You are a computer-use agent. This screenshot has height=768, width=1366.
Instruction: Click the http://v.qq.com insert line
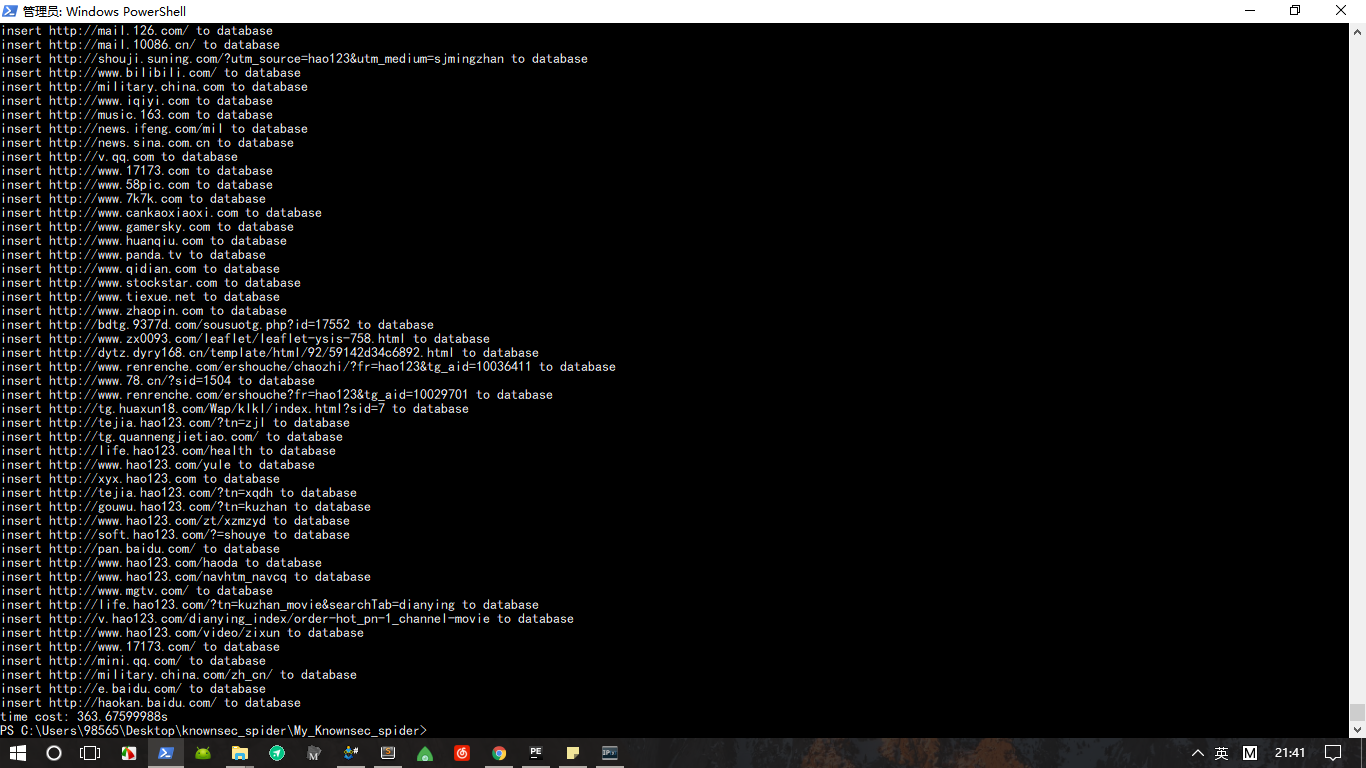119,157
